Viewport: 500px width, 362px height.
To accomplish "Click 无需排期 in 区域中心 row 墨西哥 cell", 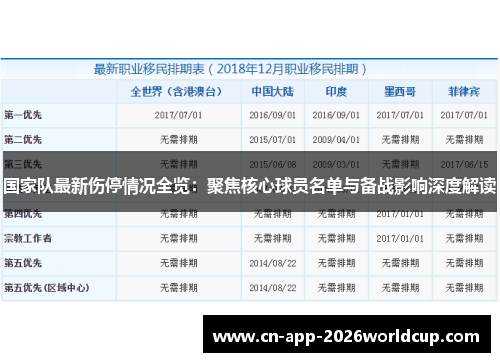I will coord(400,288).
